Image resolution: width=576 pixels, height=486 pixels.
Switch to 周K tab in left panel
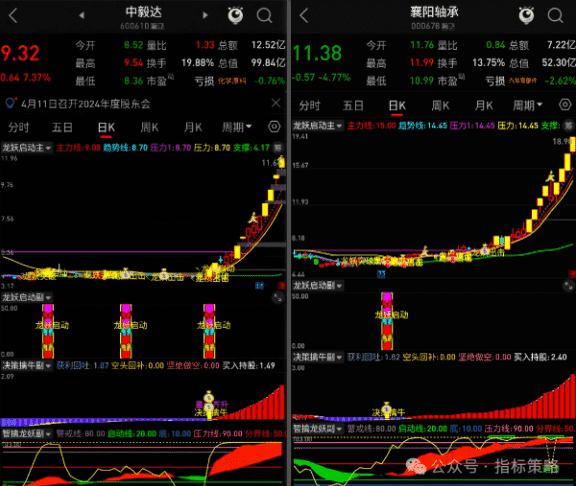tap(150, 127)
